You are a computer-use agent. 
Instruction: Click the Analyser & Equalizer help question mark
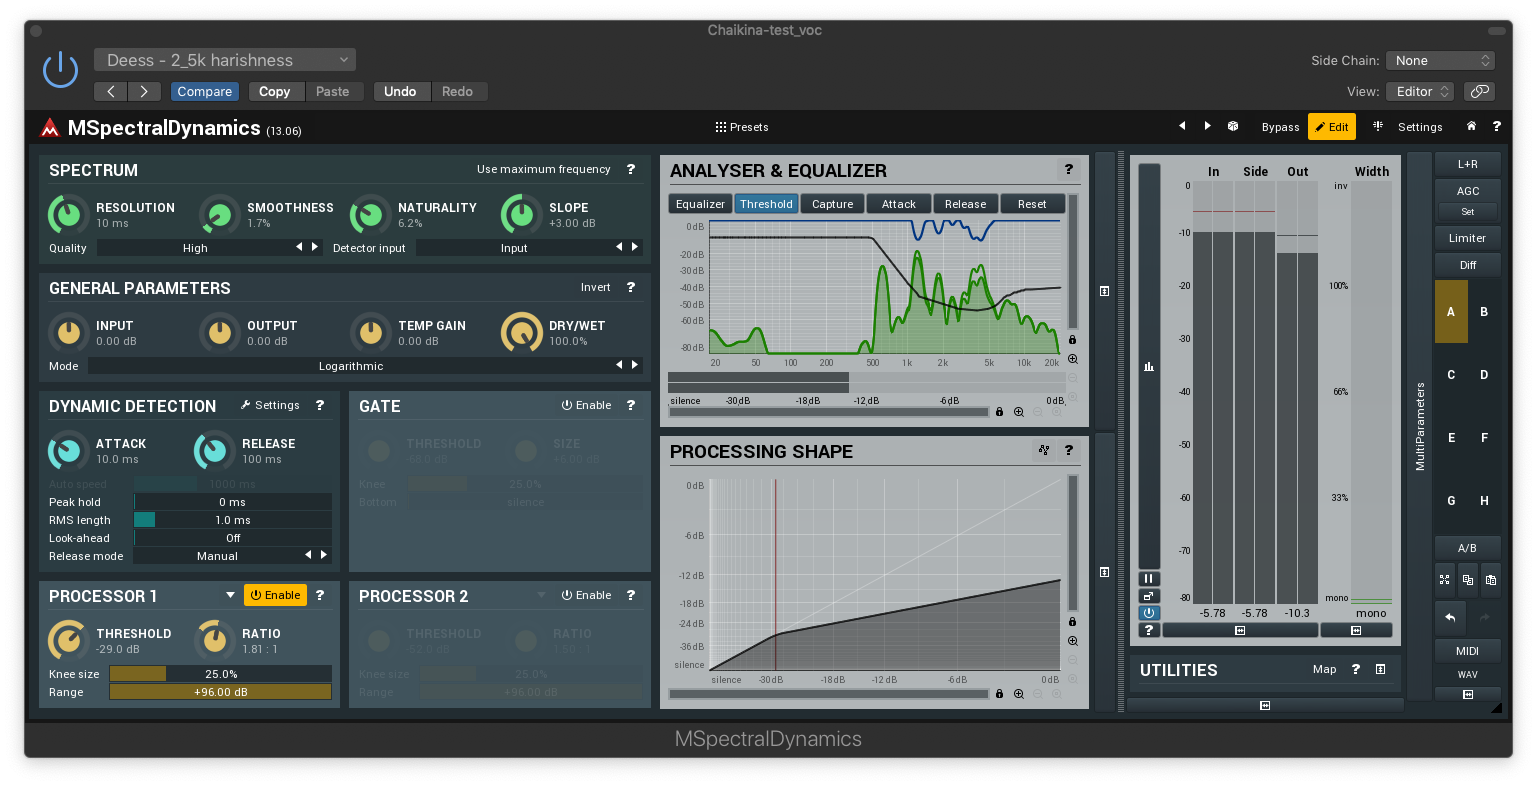click(x=1068, y=170)
